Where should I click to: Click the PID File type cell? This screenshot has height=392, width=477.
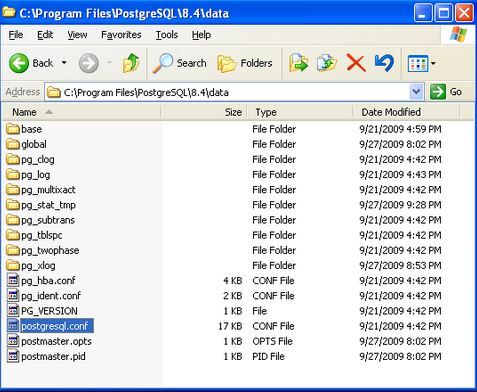[268, 356]
